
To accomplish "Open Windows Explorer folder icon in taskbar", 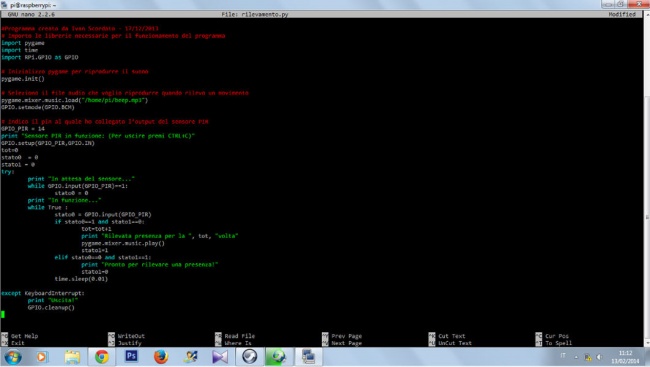I will [72, 357].
